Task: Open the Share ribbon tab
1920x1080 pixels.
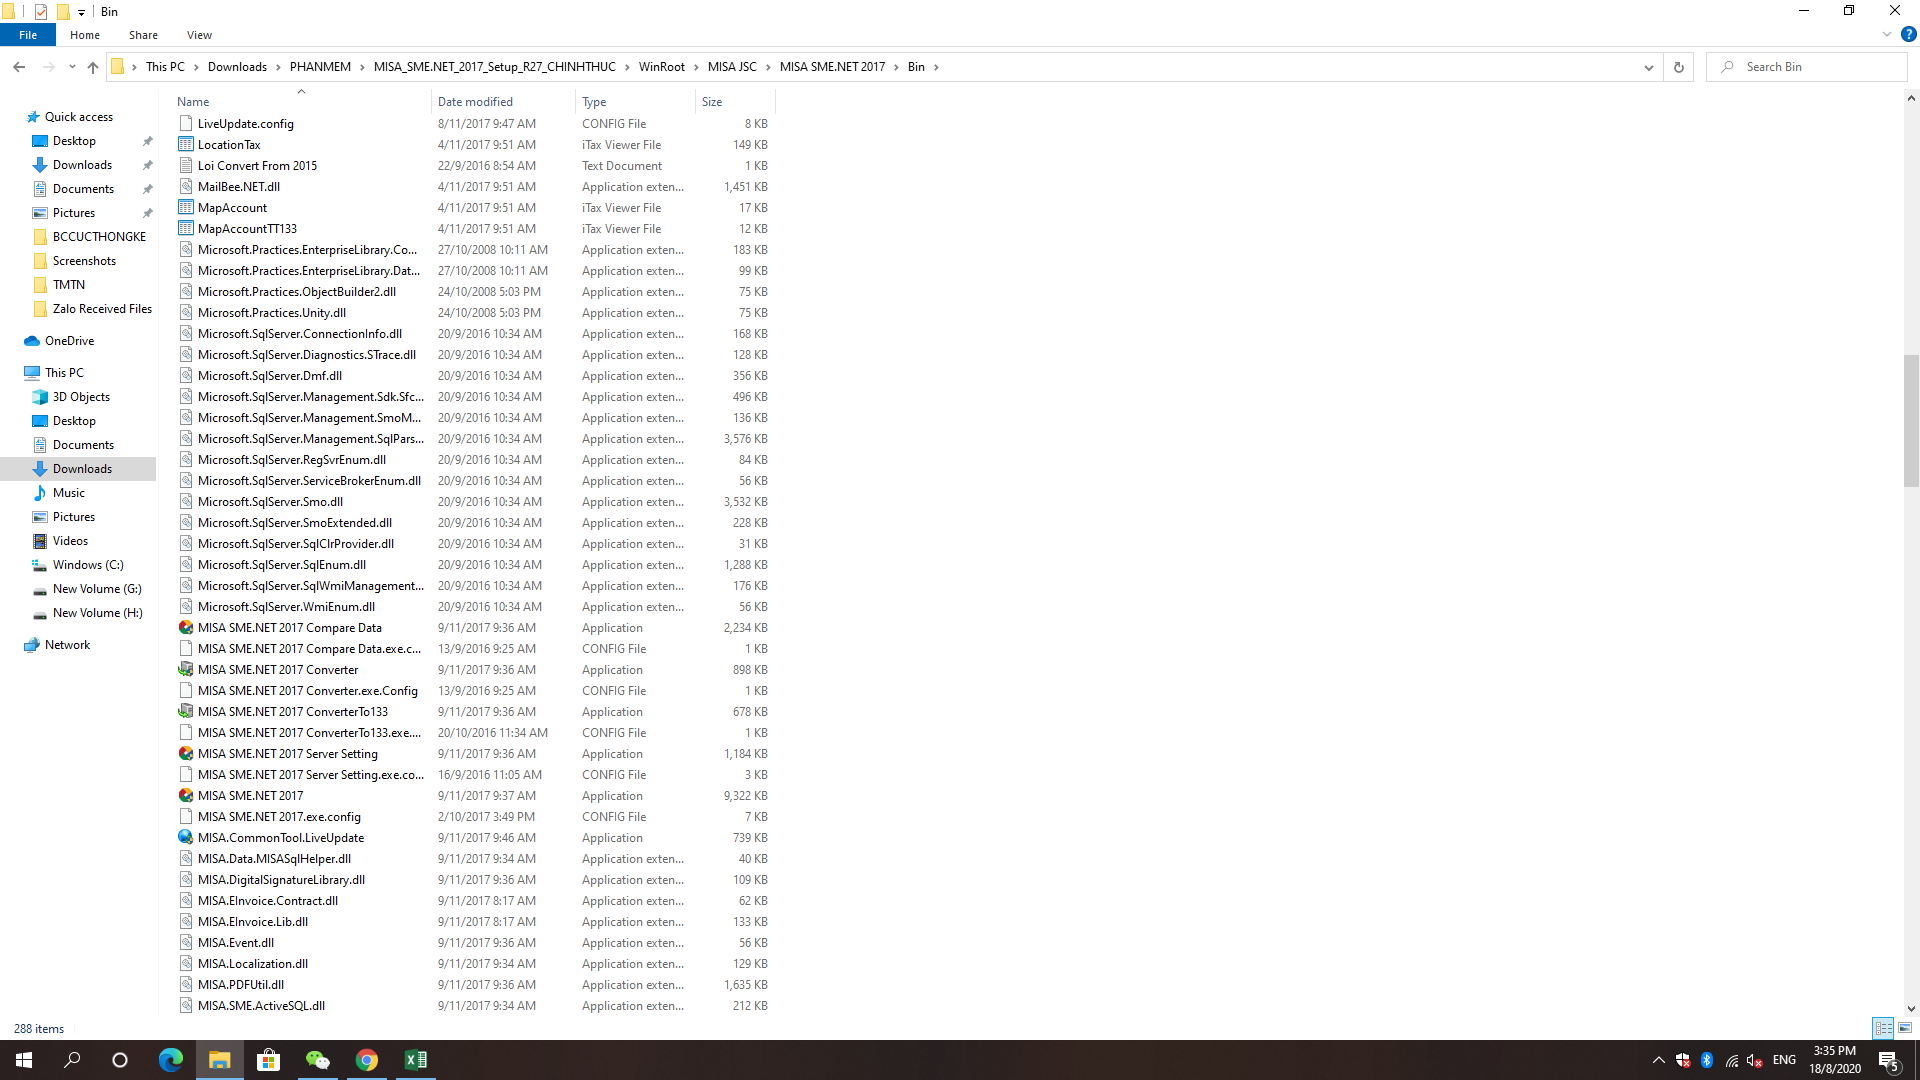Action: click(143, 35)
